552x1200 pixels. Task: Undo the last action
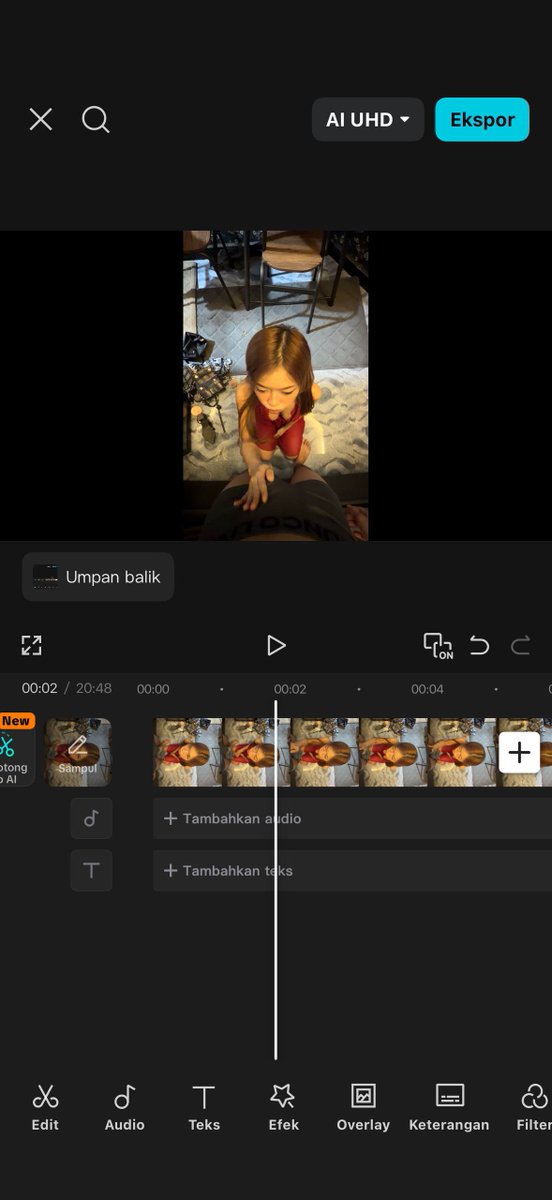pyautogui.click(x=480, y=645)
